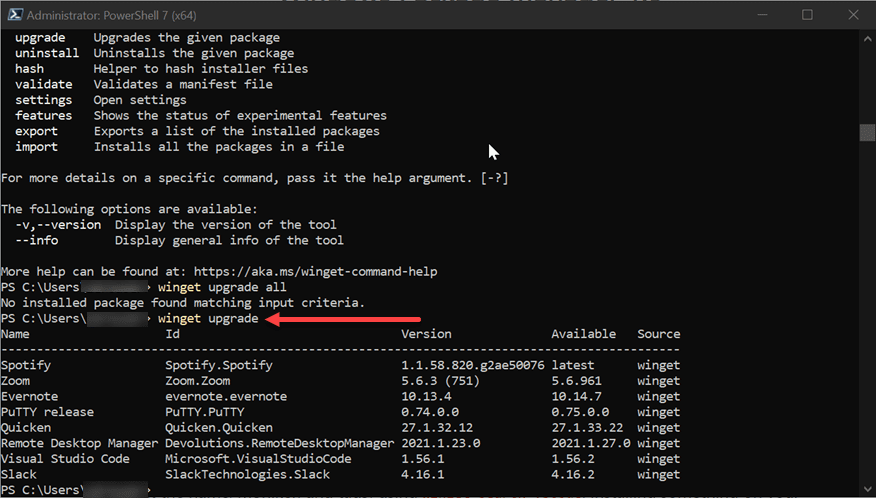Click the Version column header
The width and height of the screenshot is (876, 498).
coord(426,334)
